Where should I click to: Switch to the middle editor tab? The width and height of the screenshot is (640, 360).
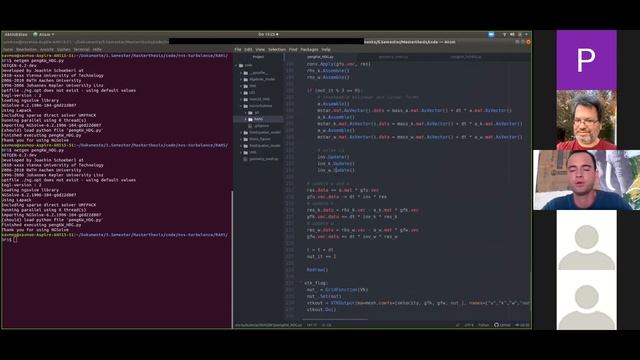point(393,57)
